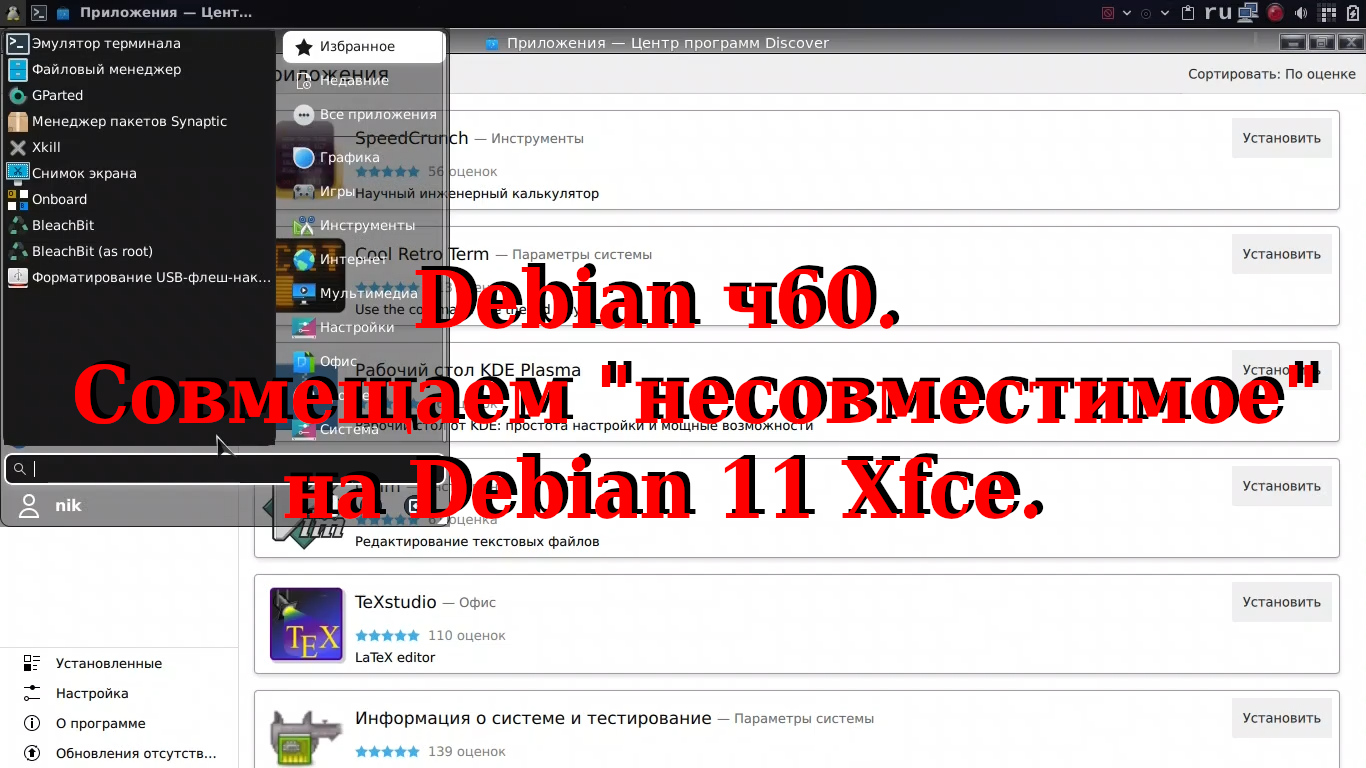Screen dimensions: 1366x768
Task: Open the Интернет category
Action: [363, 259]
